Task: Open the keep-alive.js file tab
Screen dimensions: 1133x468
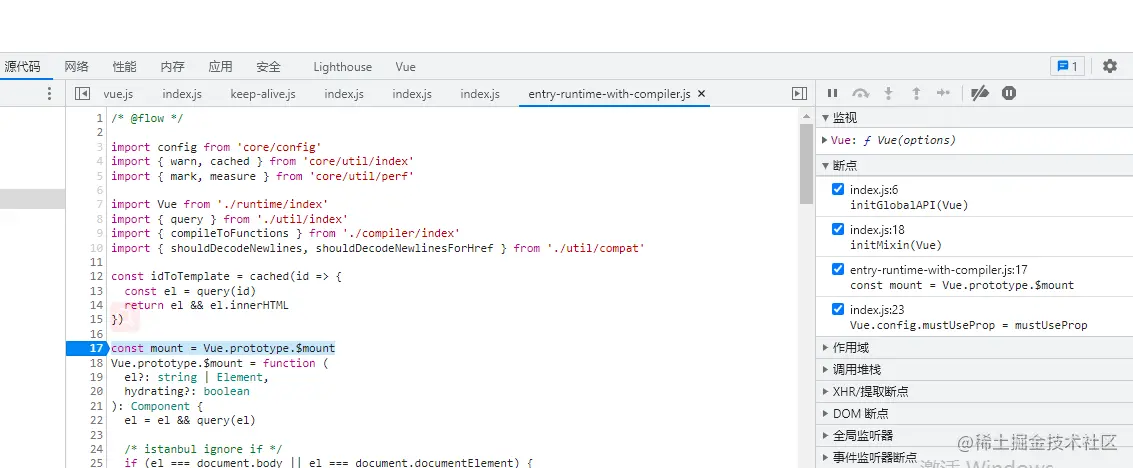Action: (263, 94)
